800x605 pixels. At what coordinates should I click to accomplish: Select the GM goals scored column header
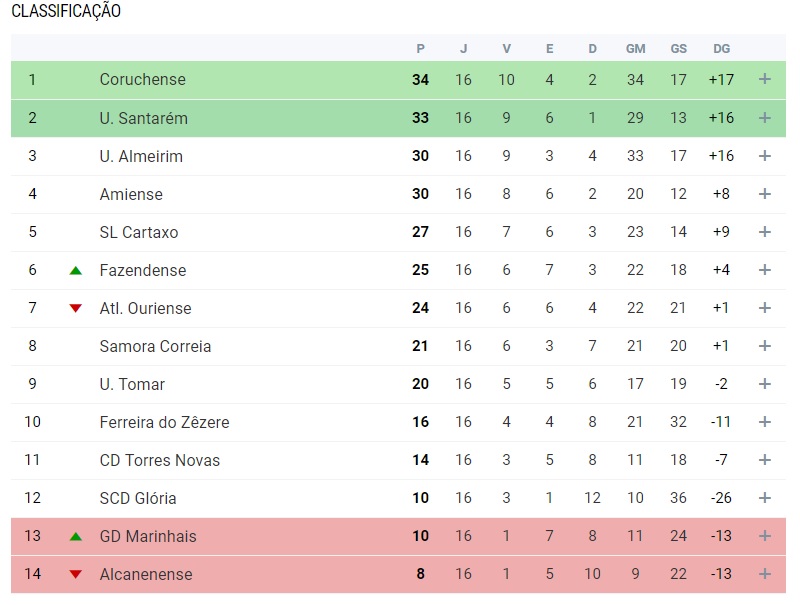tap(635, 48)
